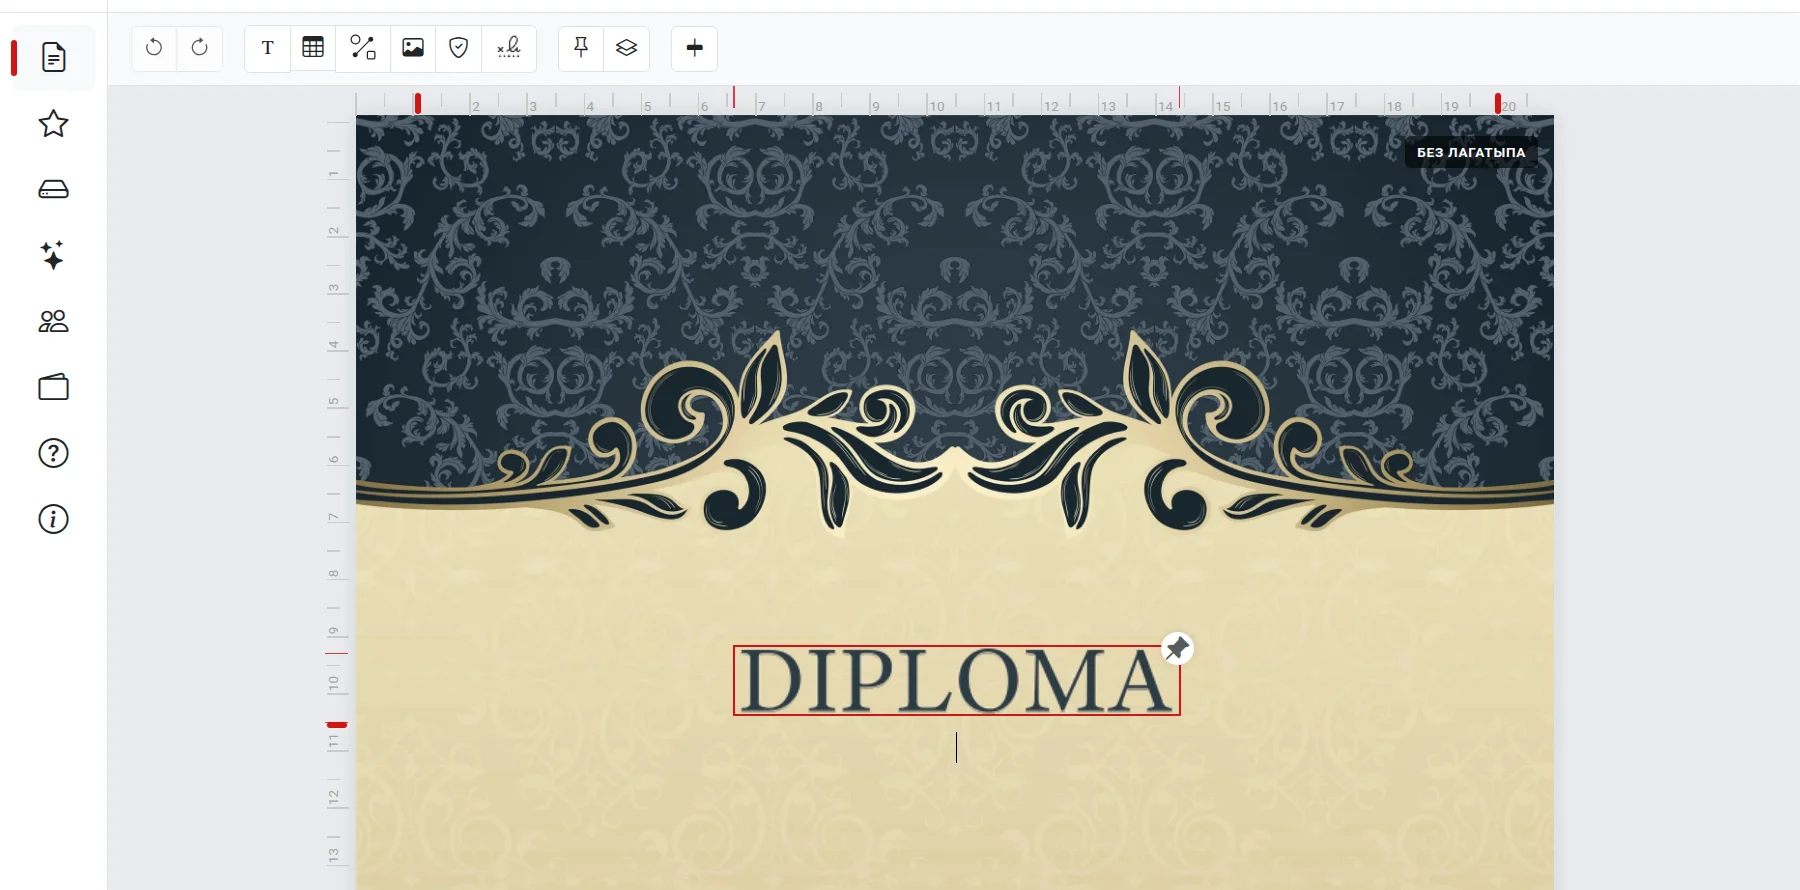Click the plus add button in toolbar
Screen dimensions: 1800x890
[x=695, y=47]
